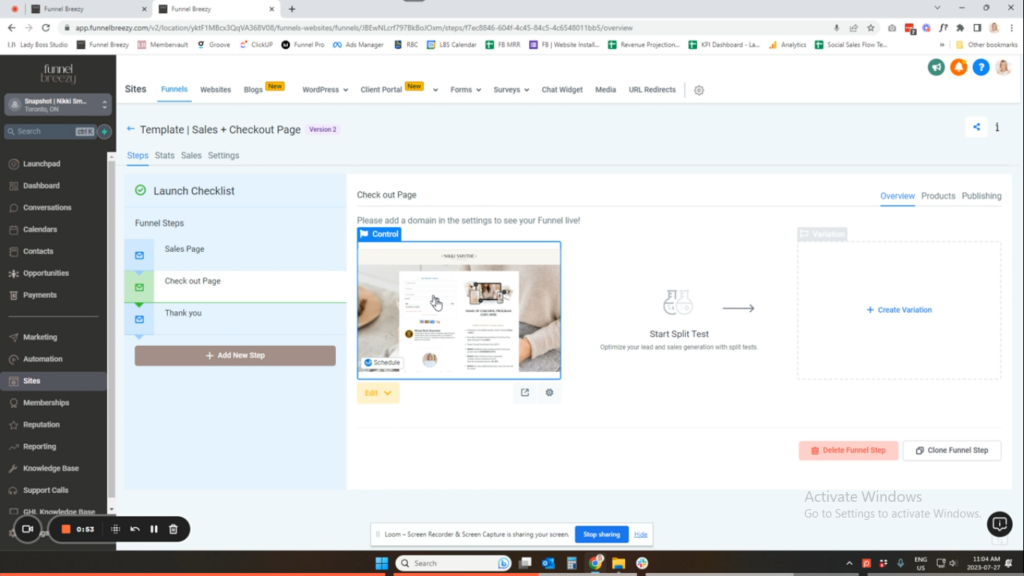Image resolution: width=1024 pixels, height=576 pixels.
Task: Click the Sites settings gear after URL Redirects
Action: pyautogui.click(x=699, y=90)
